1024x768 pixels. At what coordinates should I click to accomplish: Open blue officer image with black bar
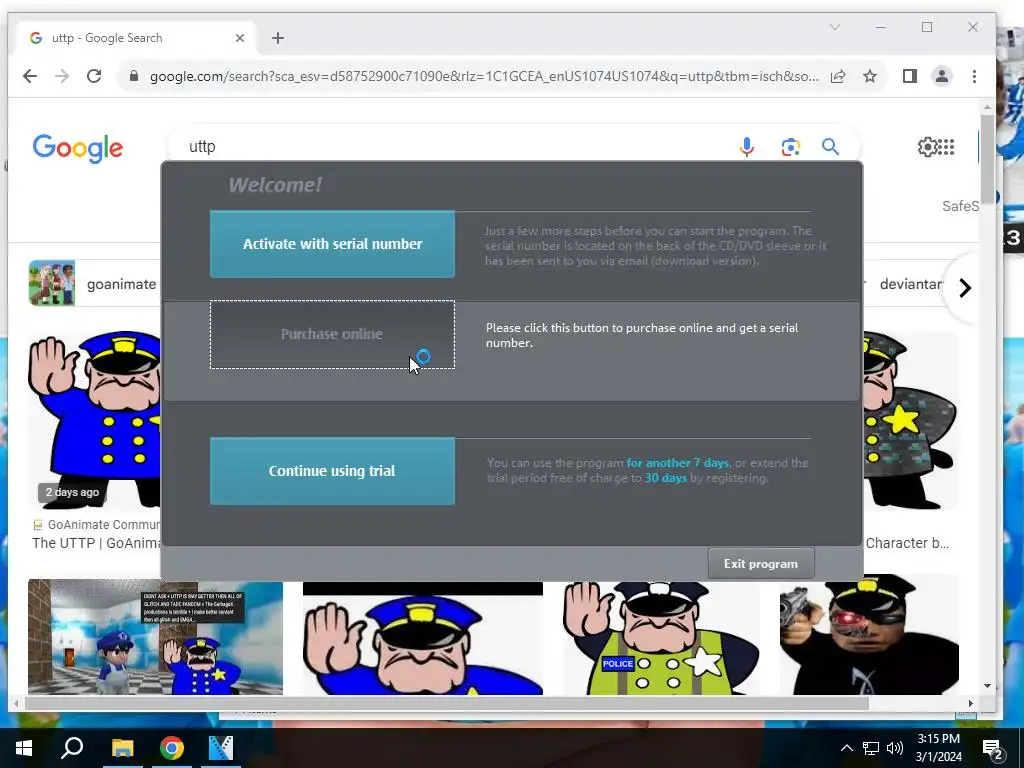tap(423, 639)
